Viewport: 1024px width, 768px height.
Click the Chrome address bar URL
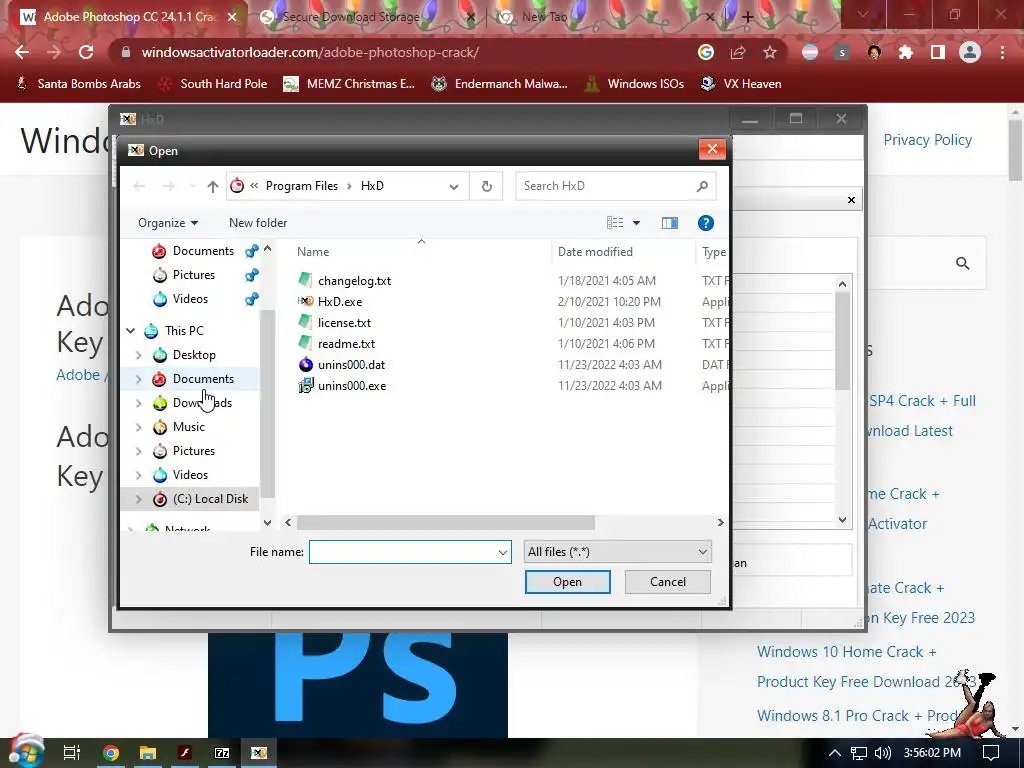click(x=310, y=52)
